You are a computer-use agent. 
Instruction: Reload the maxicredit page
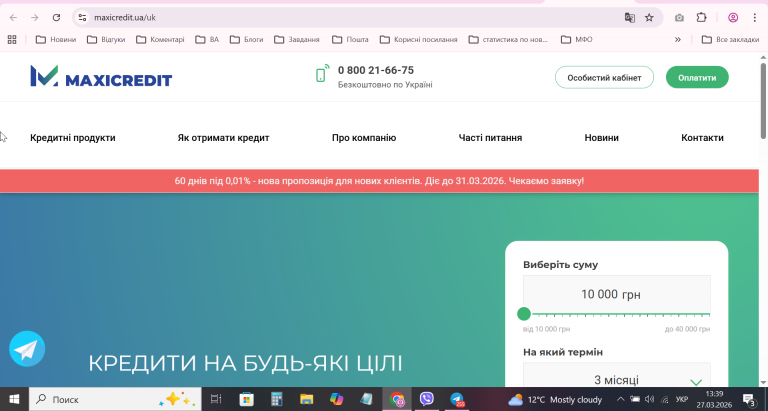(56, 18)
